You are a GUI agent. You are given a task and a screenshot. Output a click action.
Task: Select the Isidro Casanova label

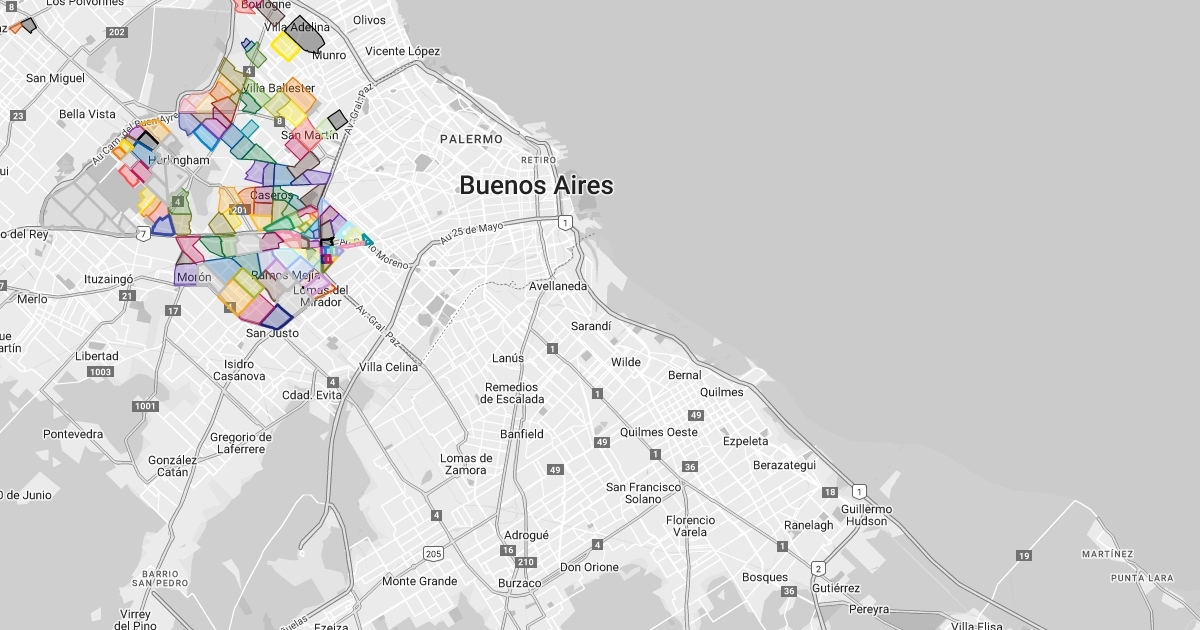pyautogui.click(x=239, y=370)
